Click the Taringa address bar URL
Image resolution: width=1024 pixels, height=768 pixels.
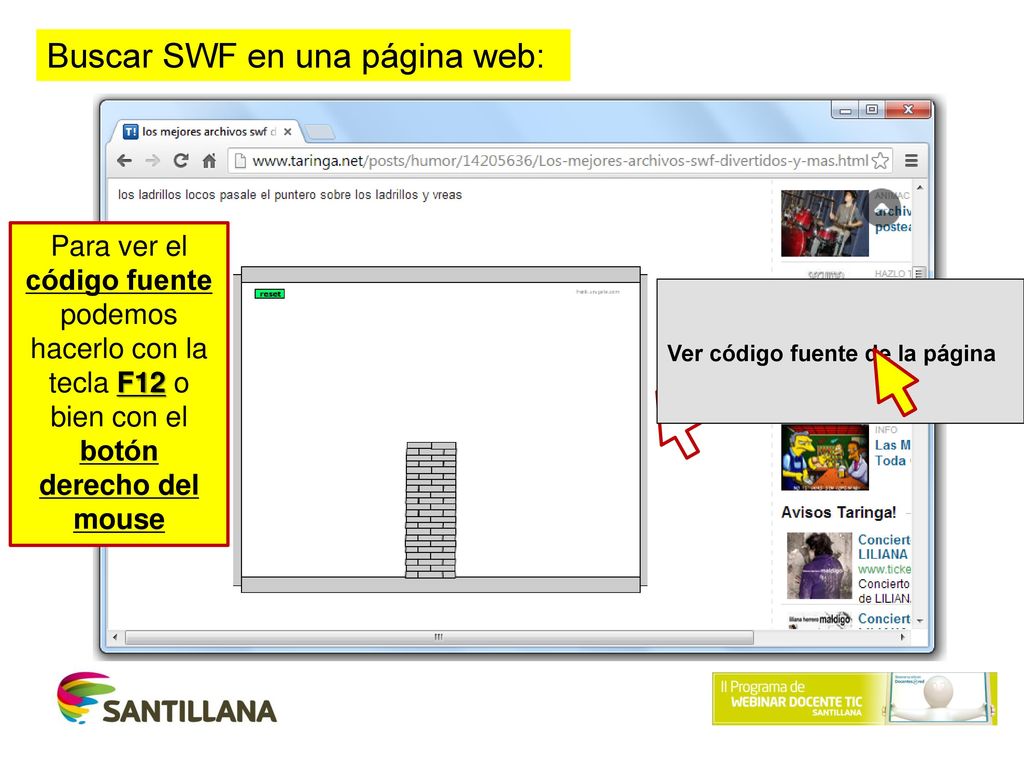560,161
